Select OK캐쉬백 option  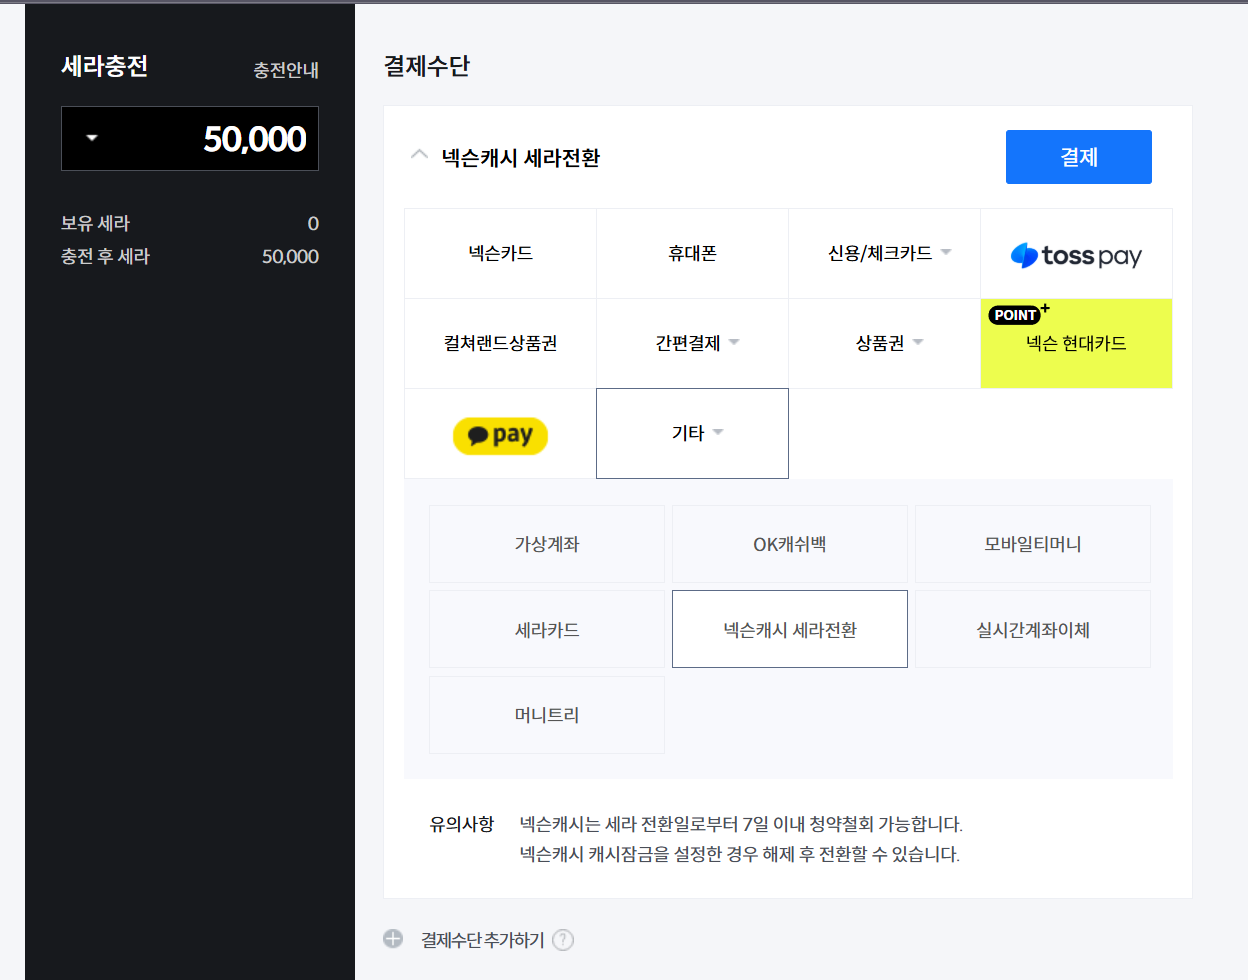click(790, 544)
